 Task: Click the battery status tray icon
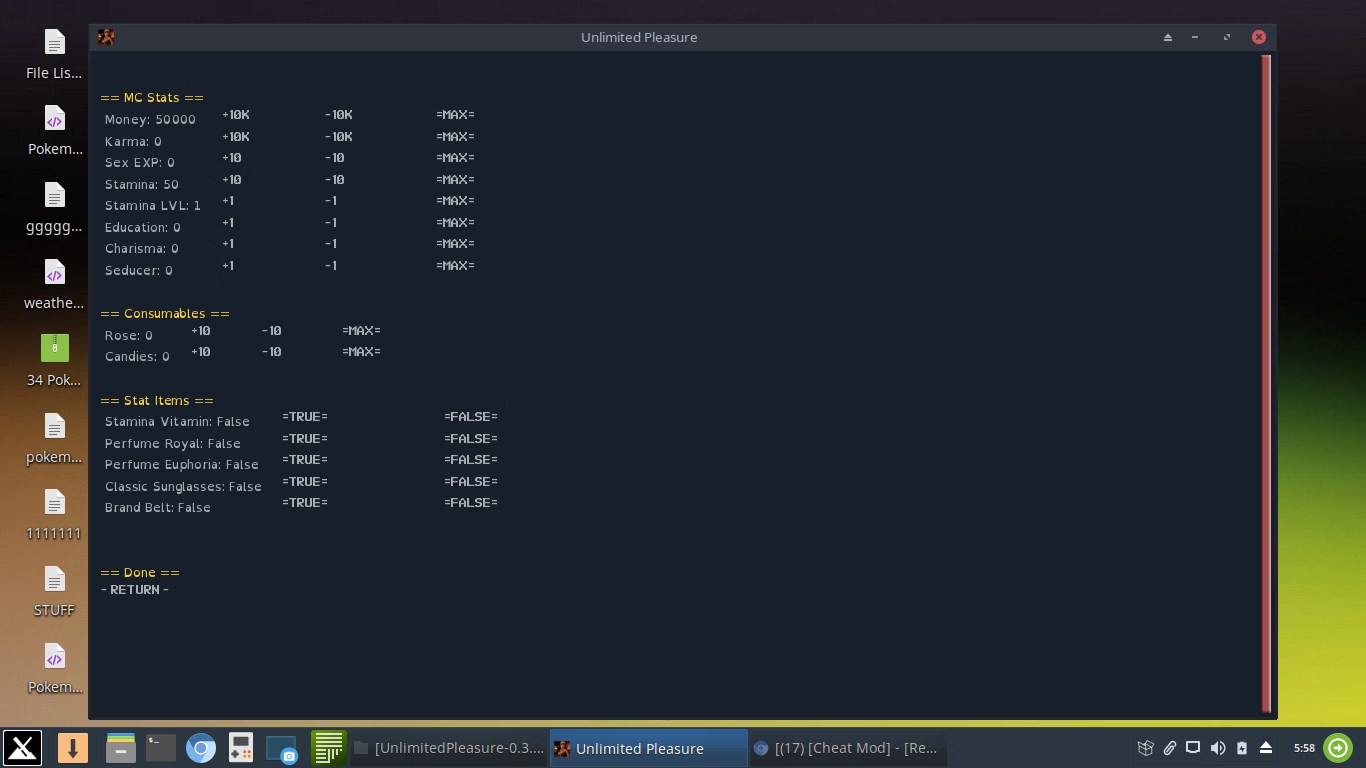1242,748
